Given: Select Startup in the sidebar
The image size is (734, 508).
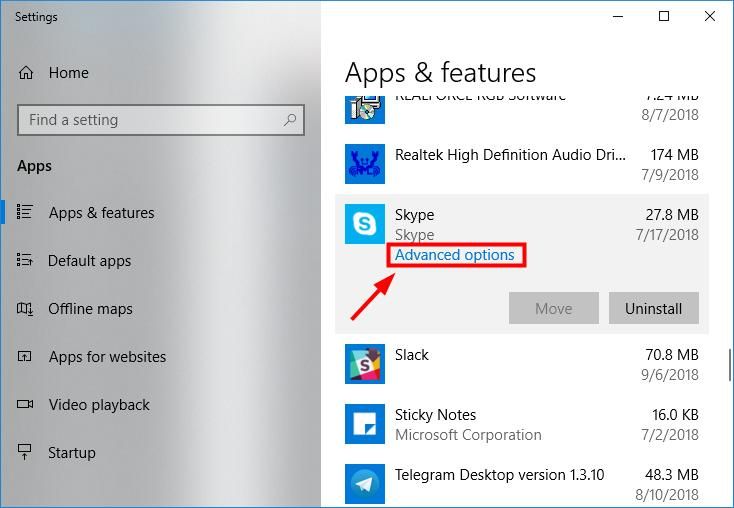Looking at the screenshot, I should tap(71, 453).
